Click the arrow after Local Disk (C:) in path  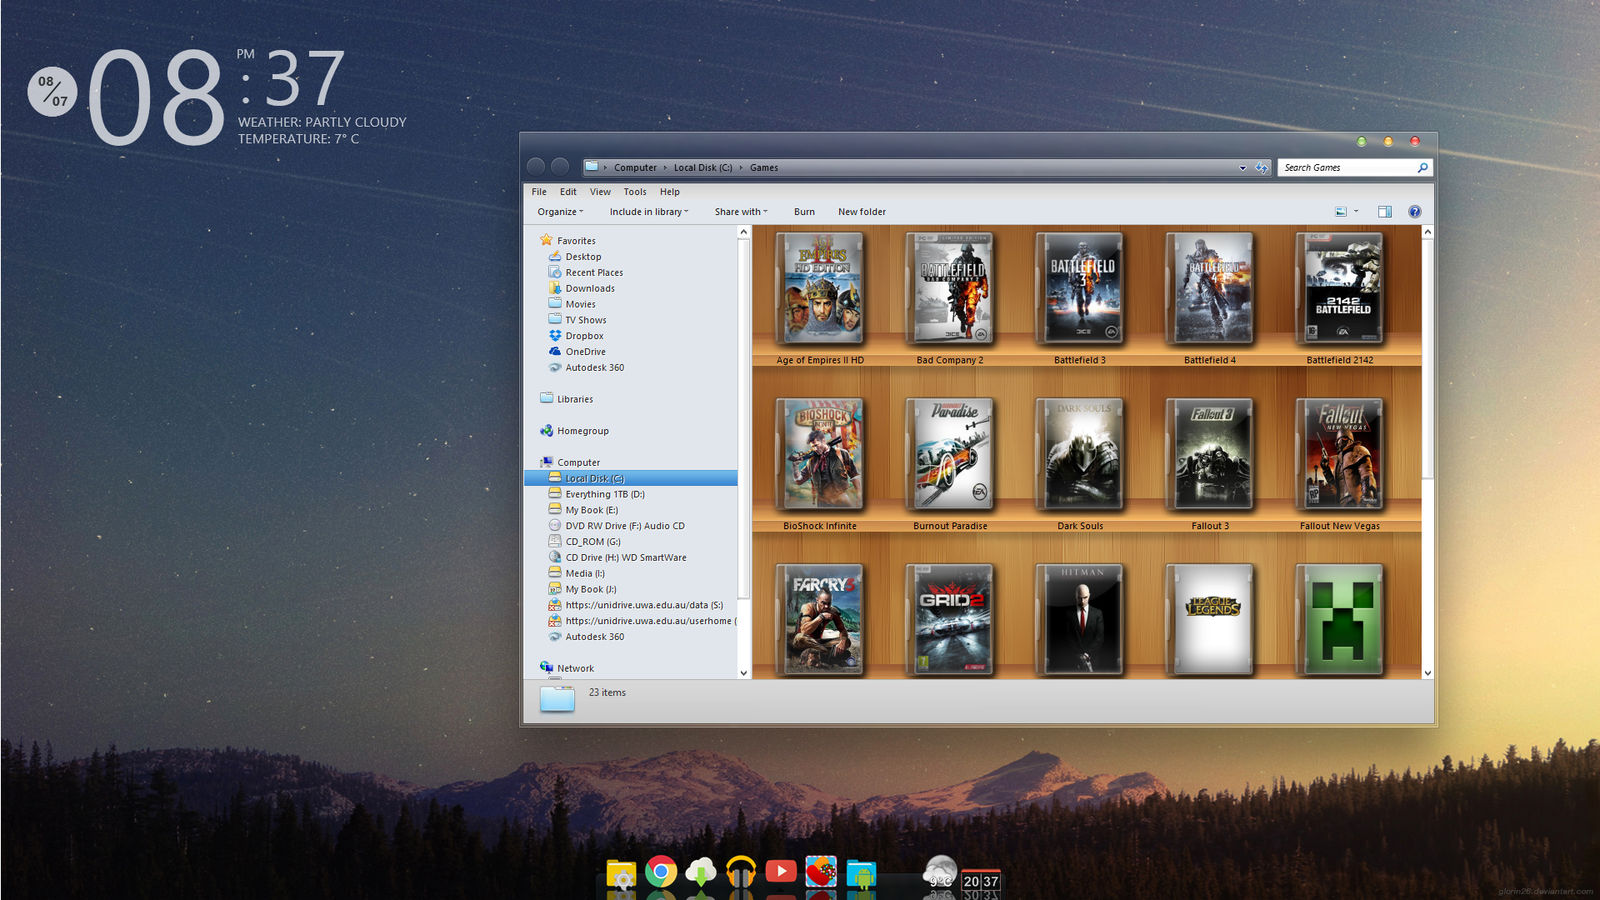[x=741, y=168]
